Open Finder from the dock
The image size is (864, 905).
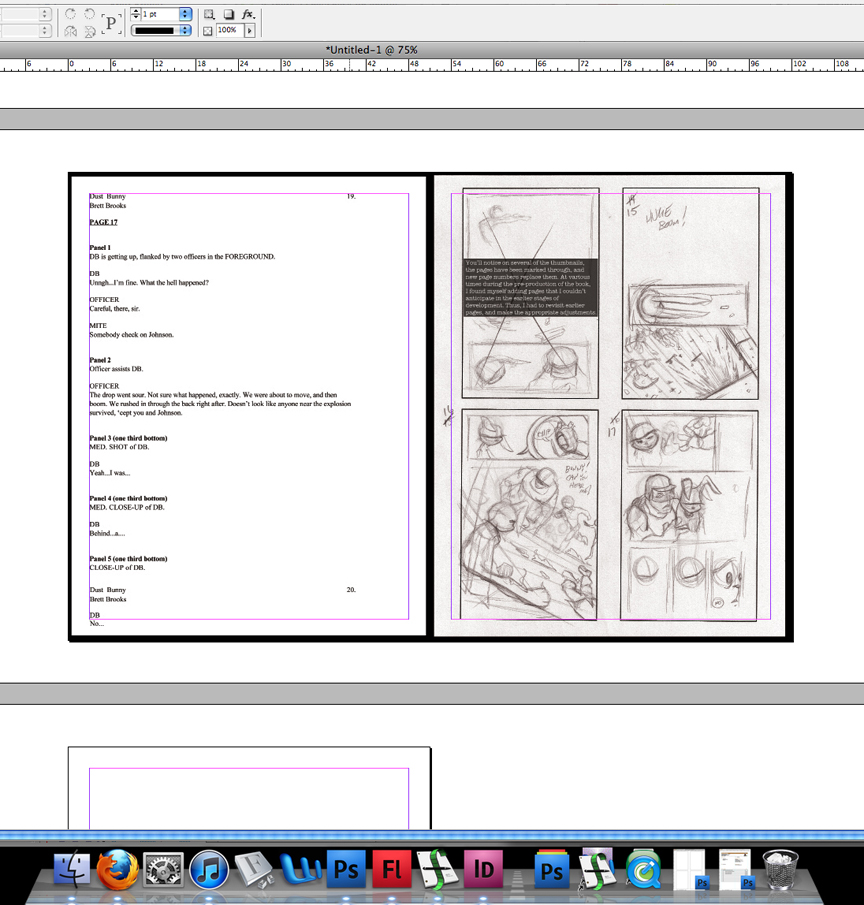pos(72,870)
